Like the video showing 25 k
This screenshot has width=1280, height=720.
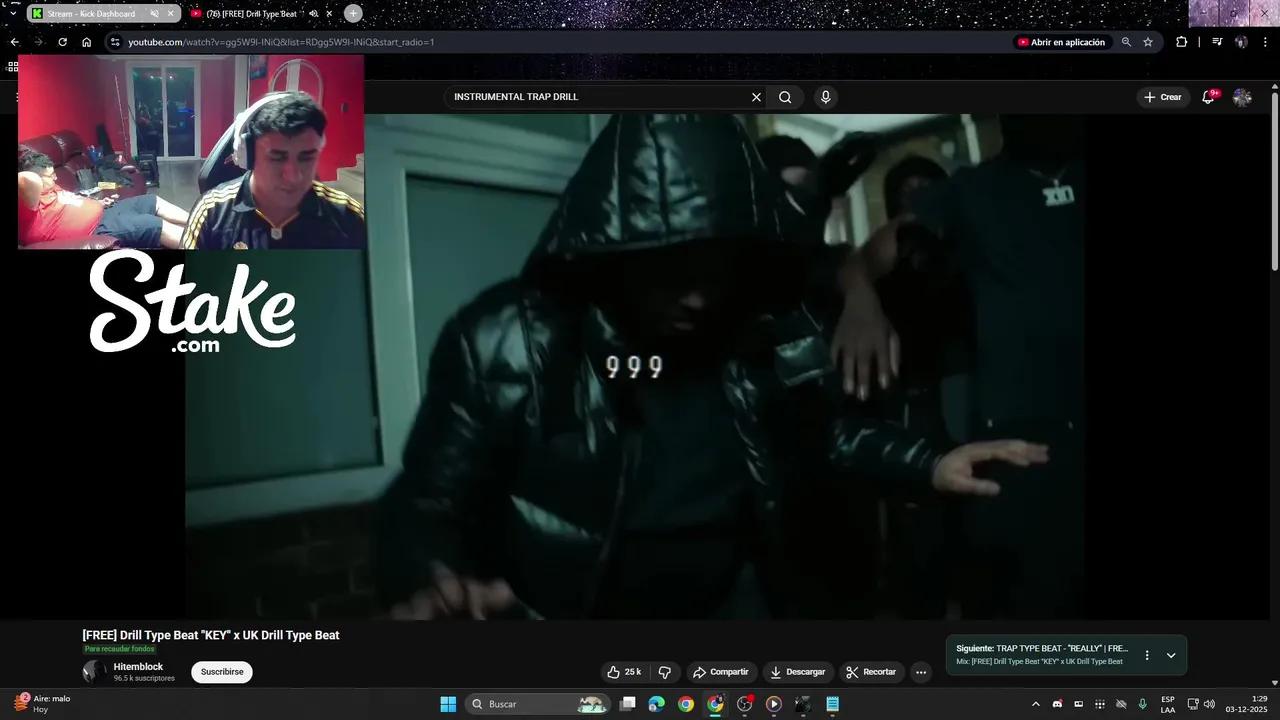click(624, 672)
